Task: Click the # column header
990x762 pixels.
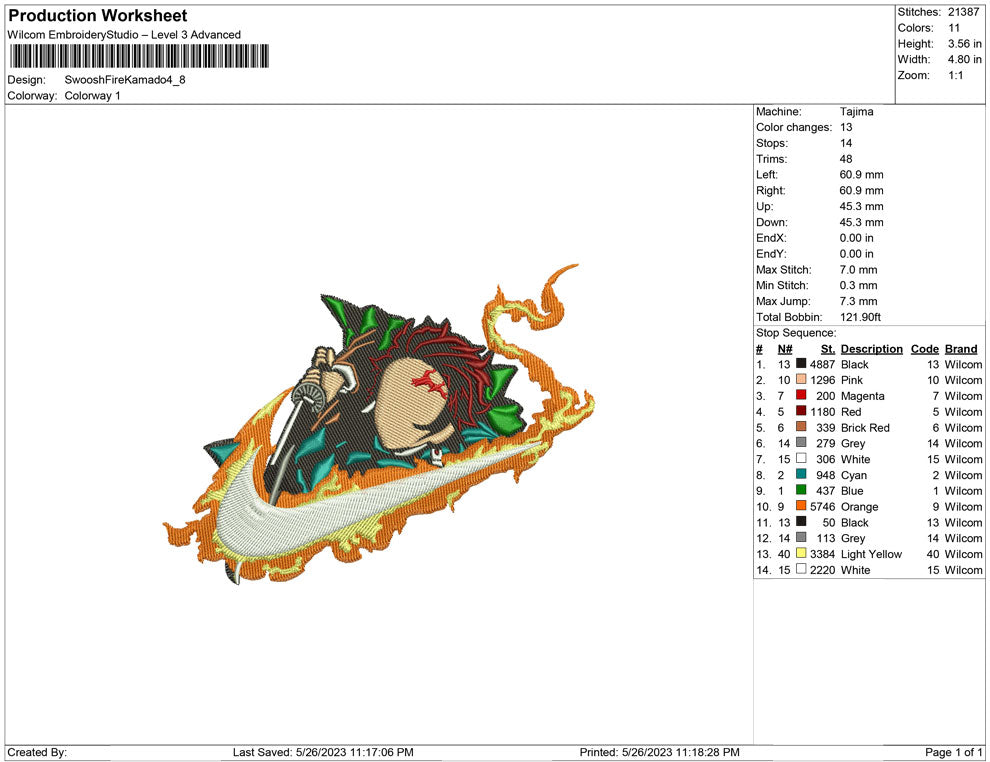Action: [x=760, y=349]
